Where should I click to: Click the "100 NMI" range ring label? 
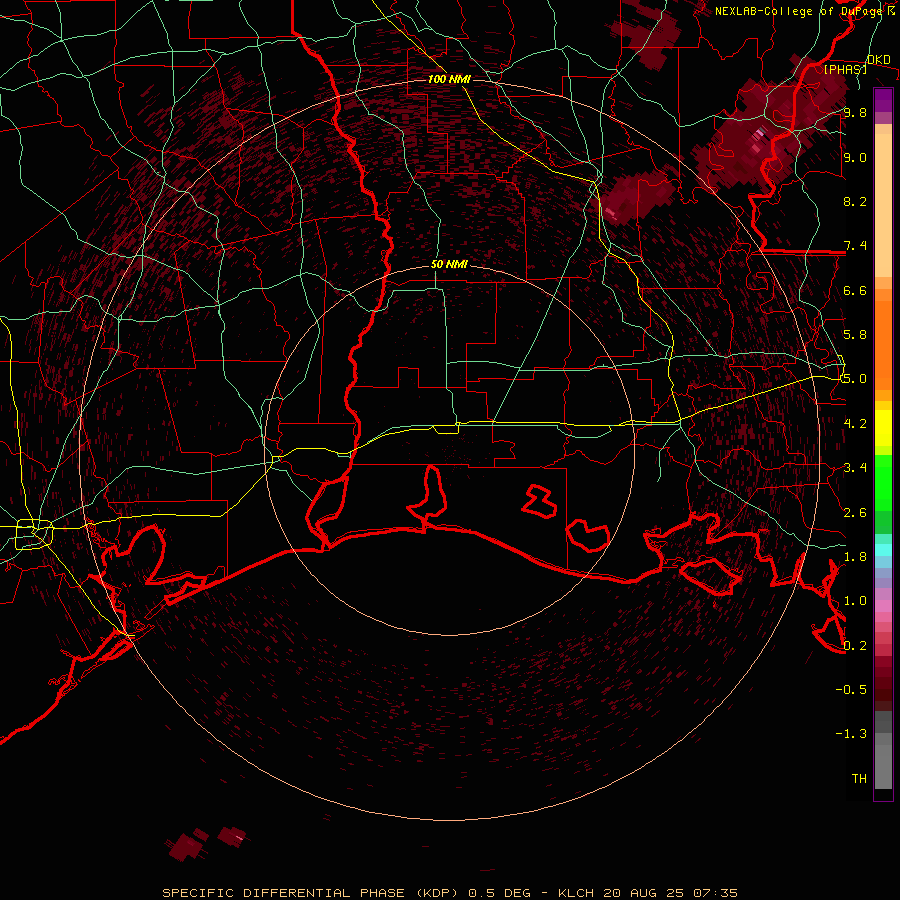coord(449,79)
